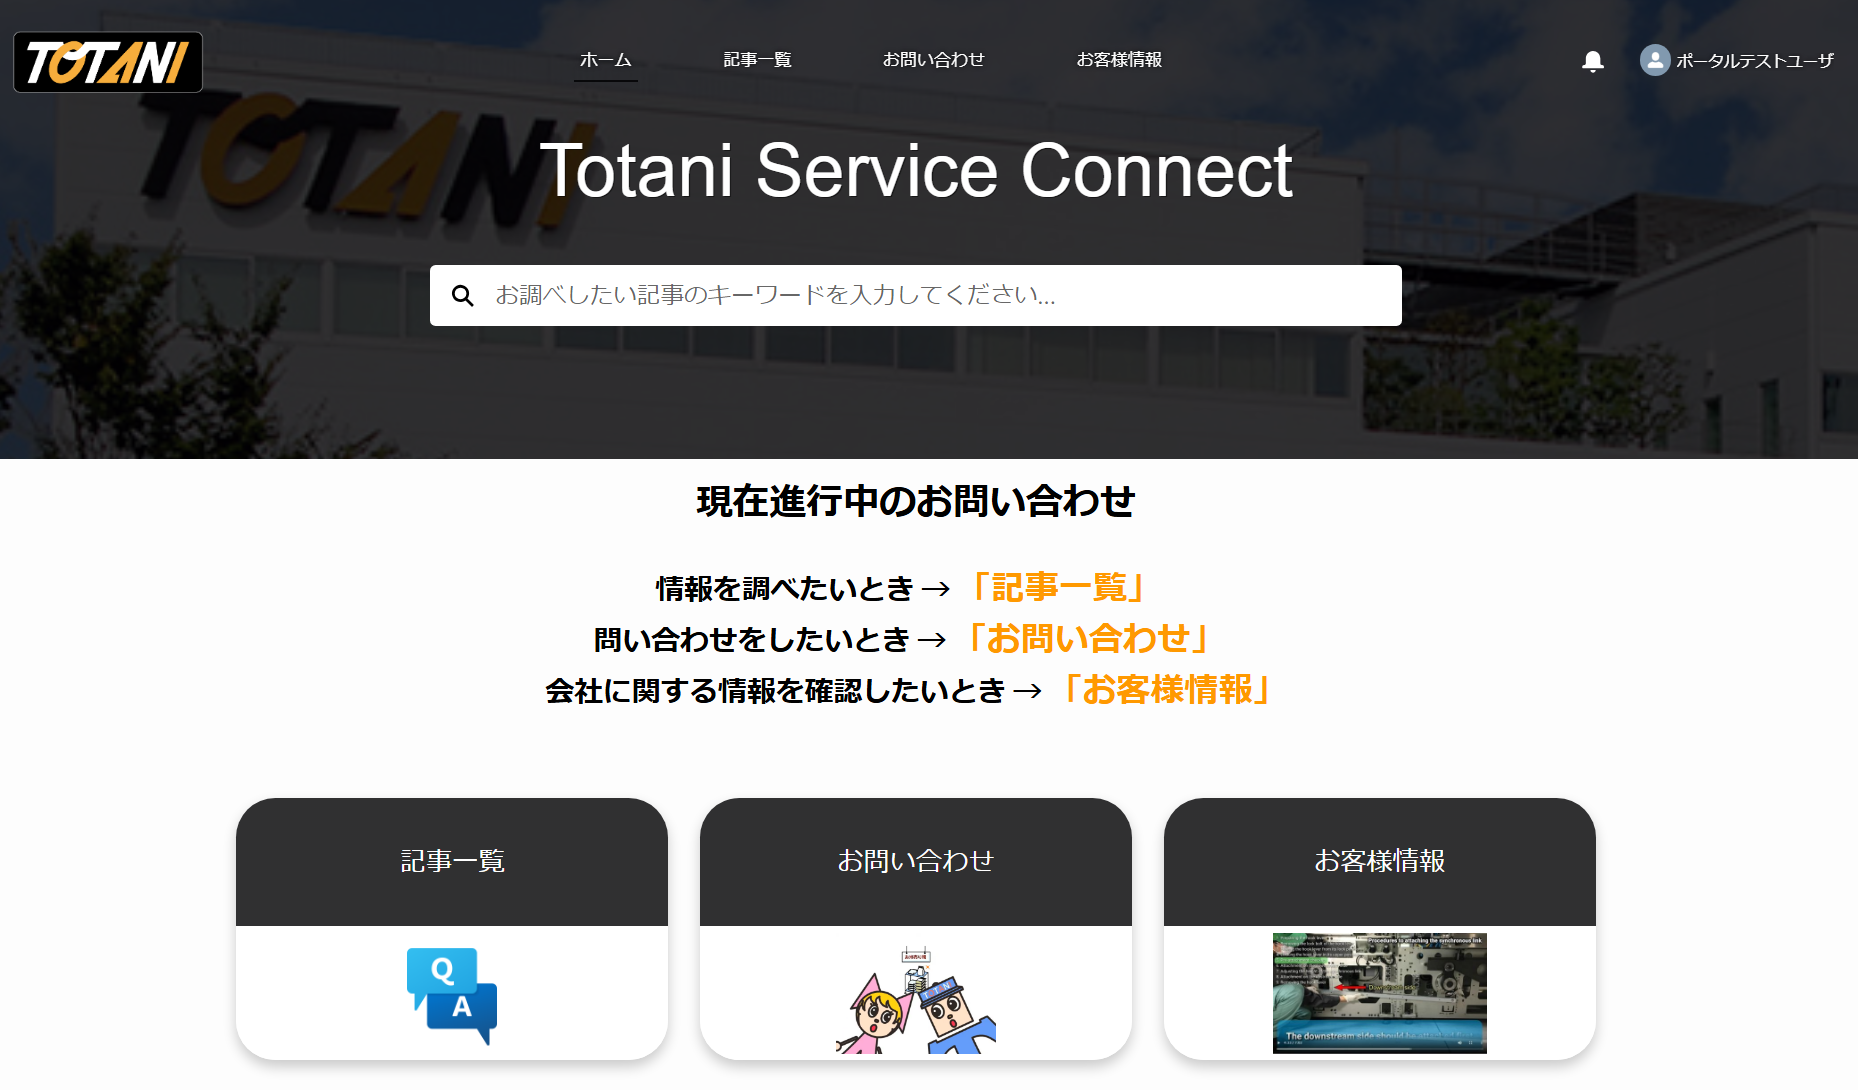Focus the article keyword search field
This screenshot has width=1858, height=1090.
(x=916, y=295)
